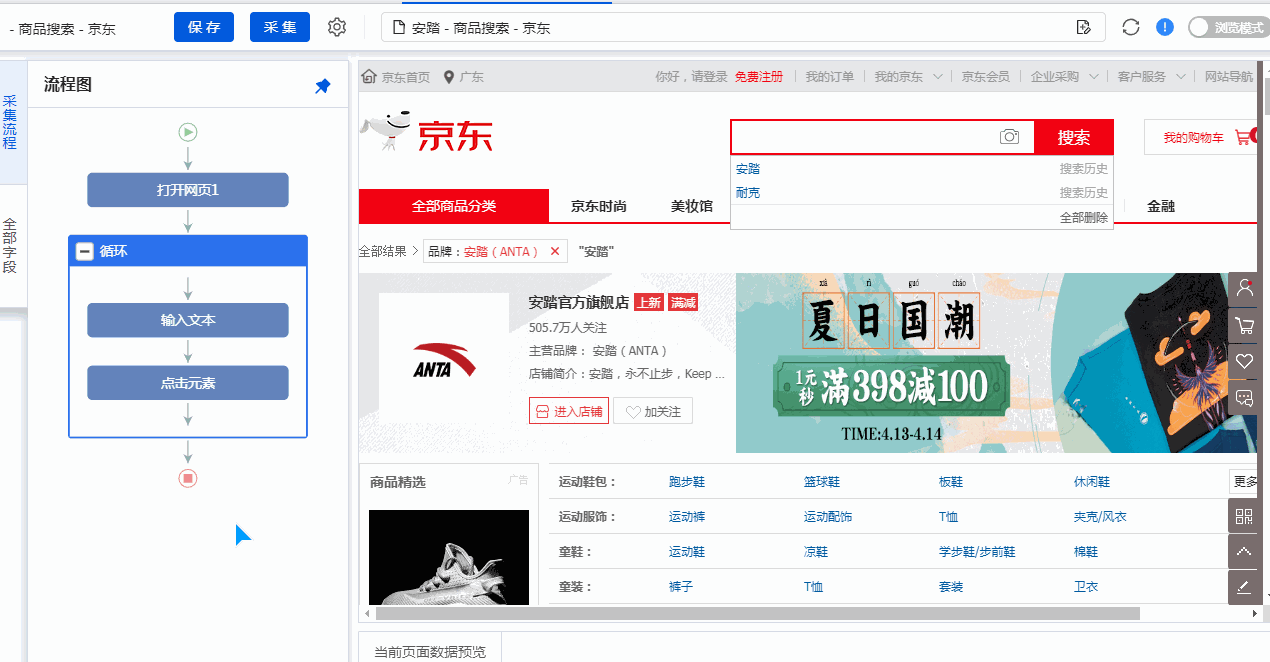Select the 输入文本 flow step
This screenshot has height=662, width=1270.
(188, 320)
